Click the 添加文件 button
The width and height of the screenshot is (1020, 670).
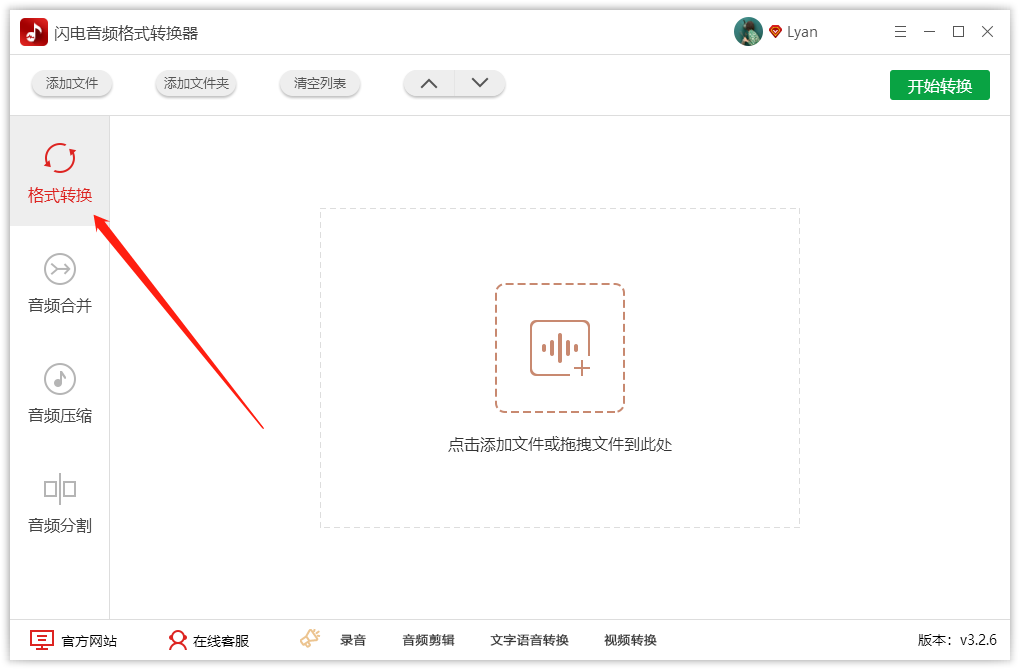(72, 83)
